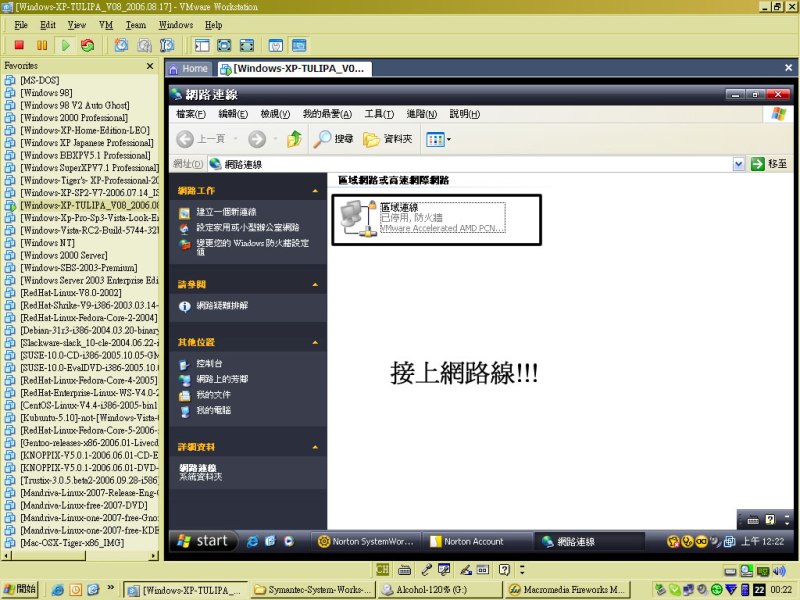The width and height of the screenshot is (800, 600).
Task: Open the Views (檢視) dropdown button
Action: click(x=438, y=139)
